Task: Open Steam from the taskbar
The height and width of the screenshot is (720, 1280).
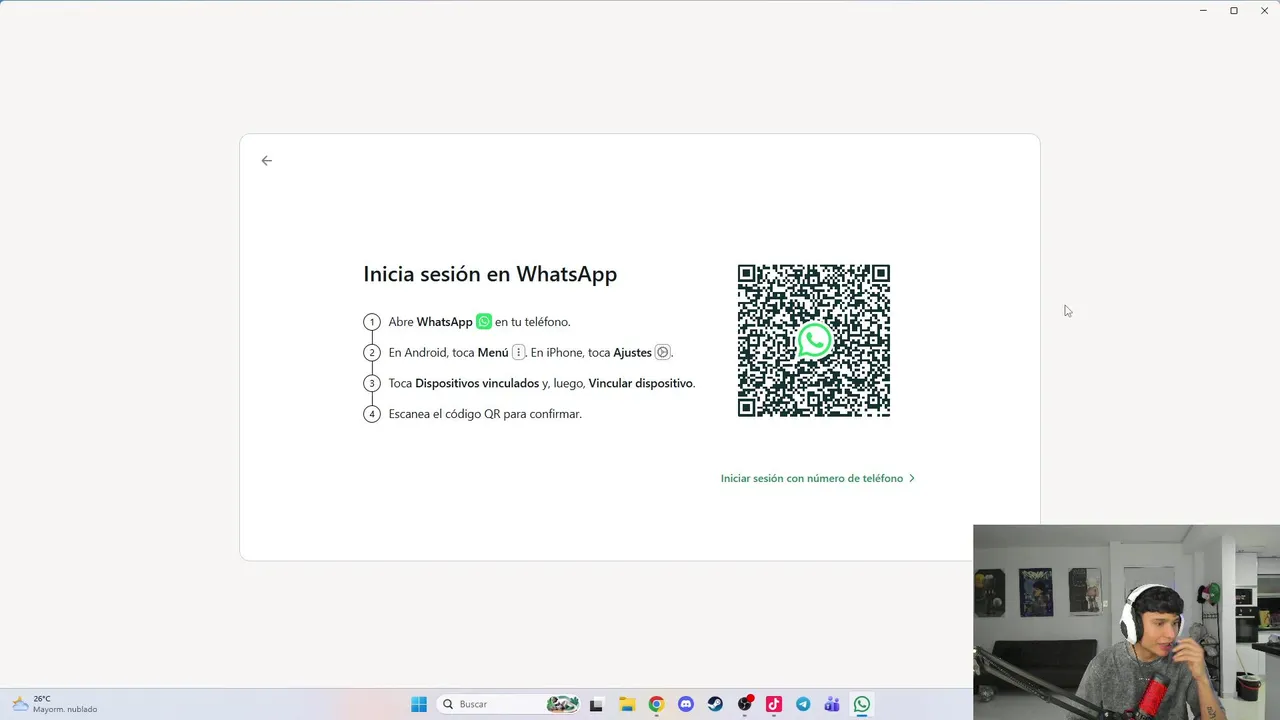Action: (715, 704)
